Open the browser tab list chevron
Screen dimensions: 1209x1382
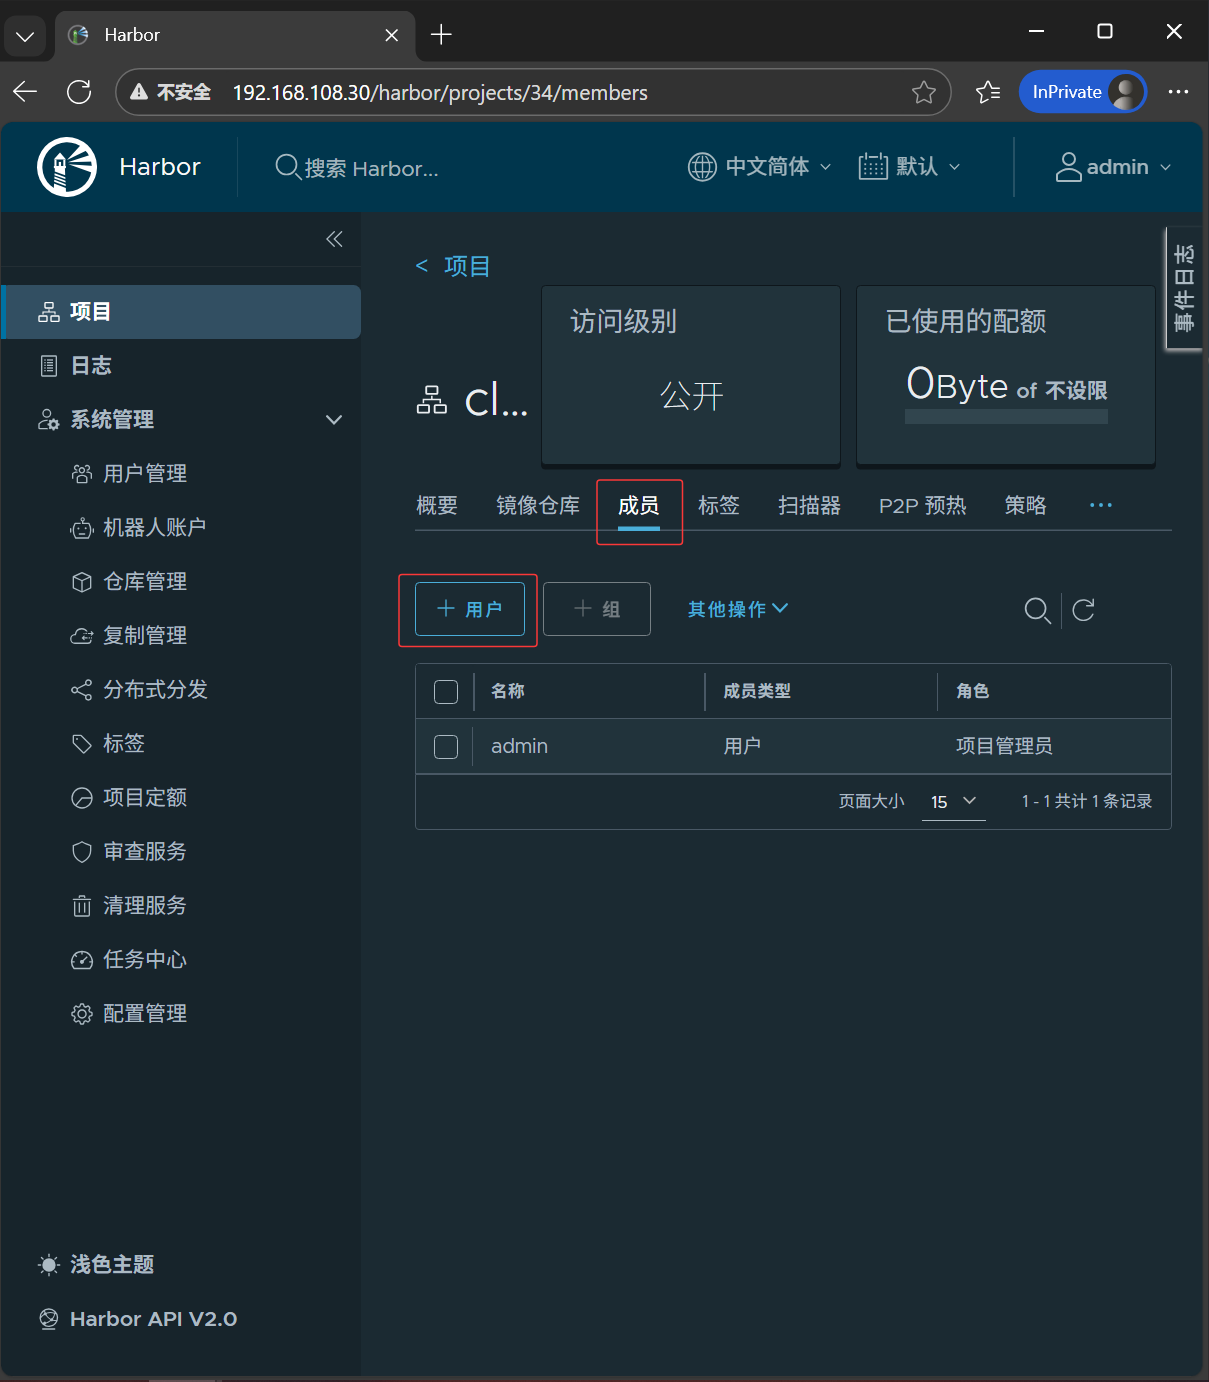coord(25,36)
